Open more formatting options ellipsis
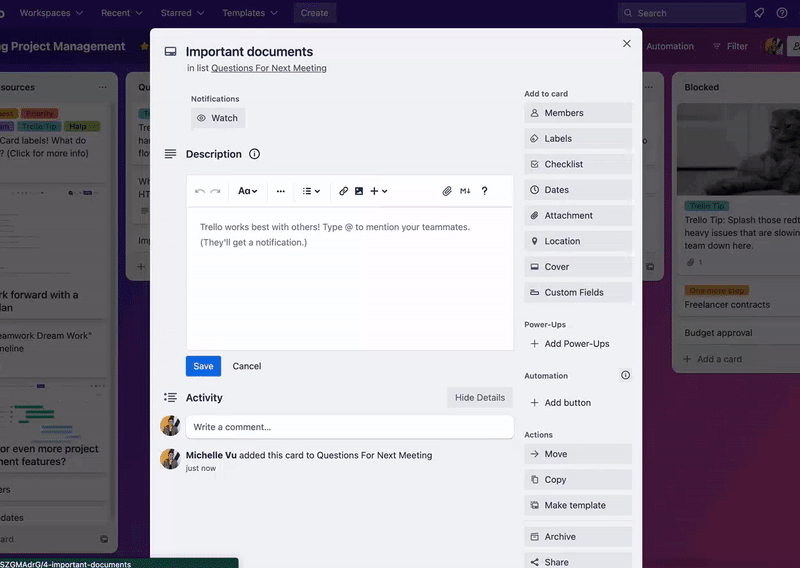Viewport: 800px width, 568px height. (x=281, y=191)
